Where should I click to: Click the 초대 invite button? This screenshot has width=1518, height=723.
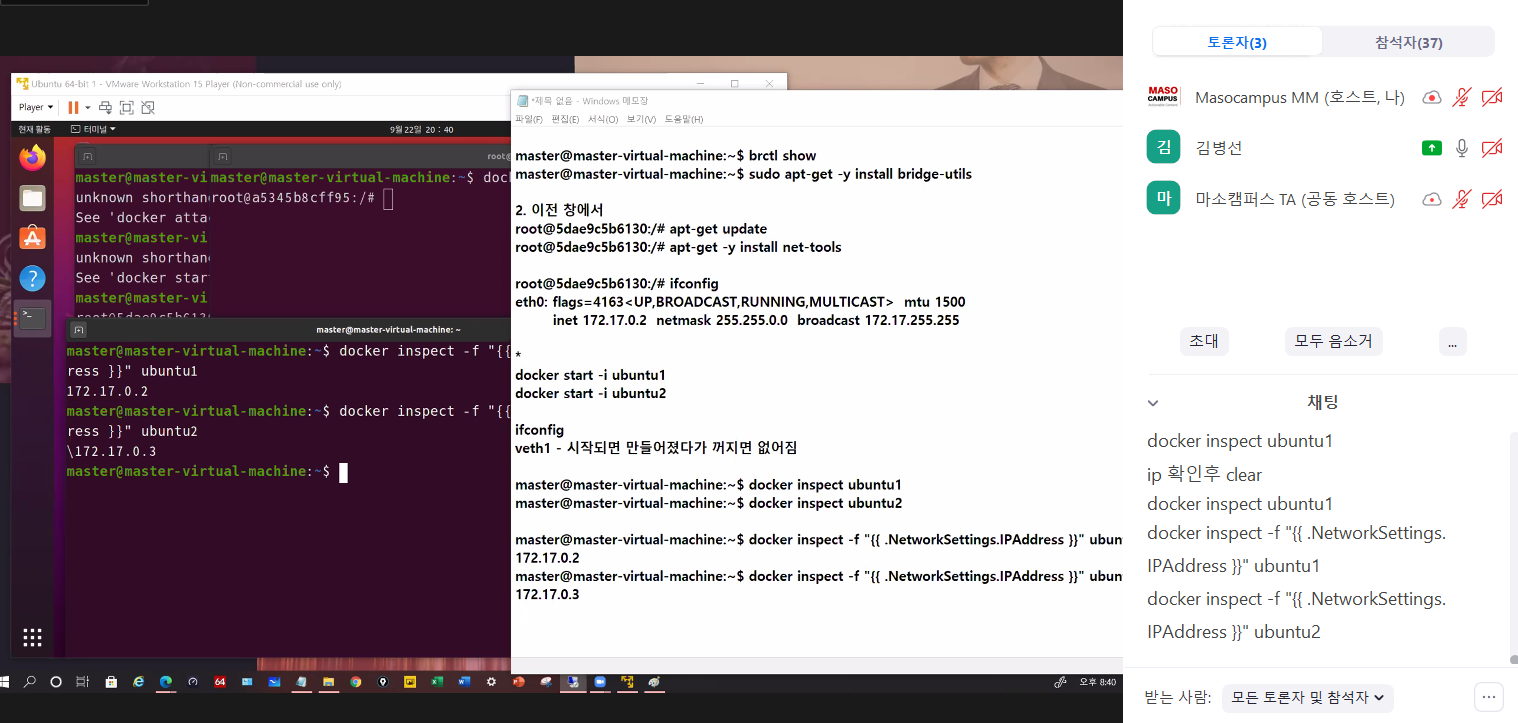1203,341
